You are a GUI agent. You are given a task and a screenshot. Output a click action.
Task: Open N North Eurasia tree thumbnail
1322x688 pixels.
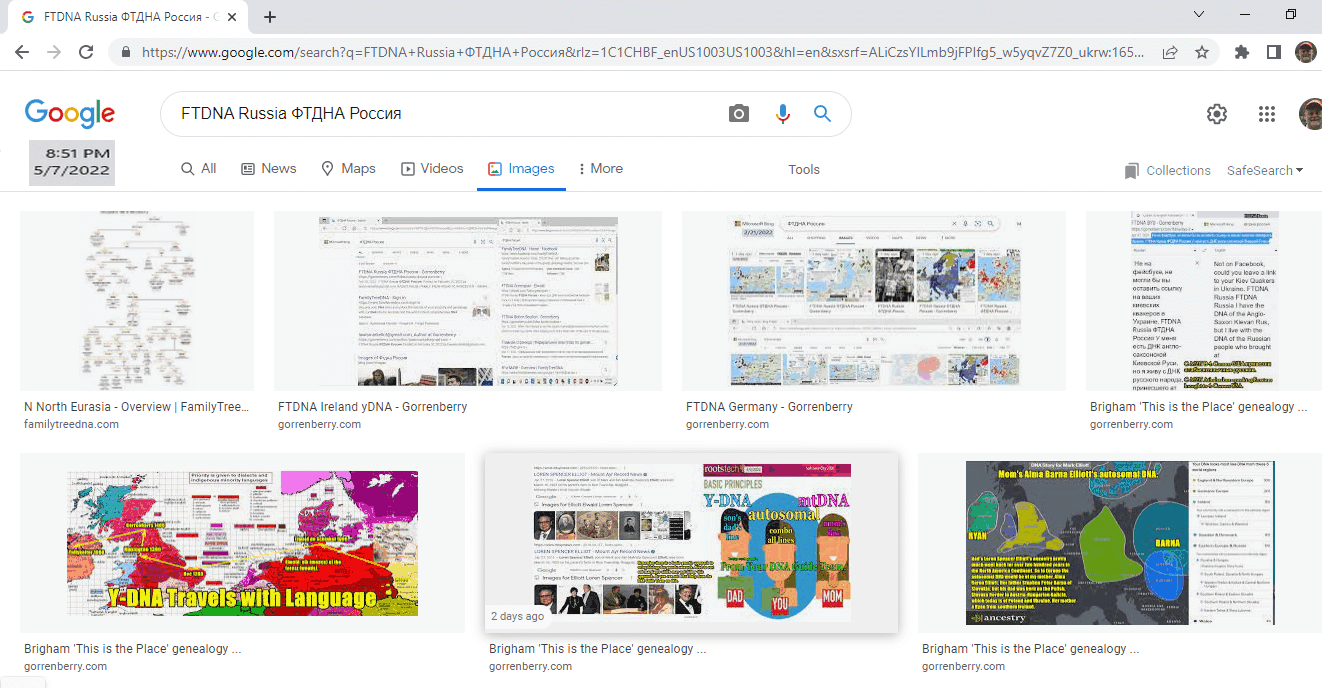pos(137,301)
